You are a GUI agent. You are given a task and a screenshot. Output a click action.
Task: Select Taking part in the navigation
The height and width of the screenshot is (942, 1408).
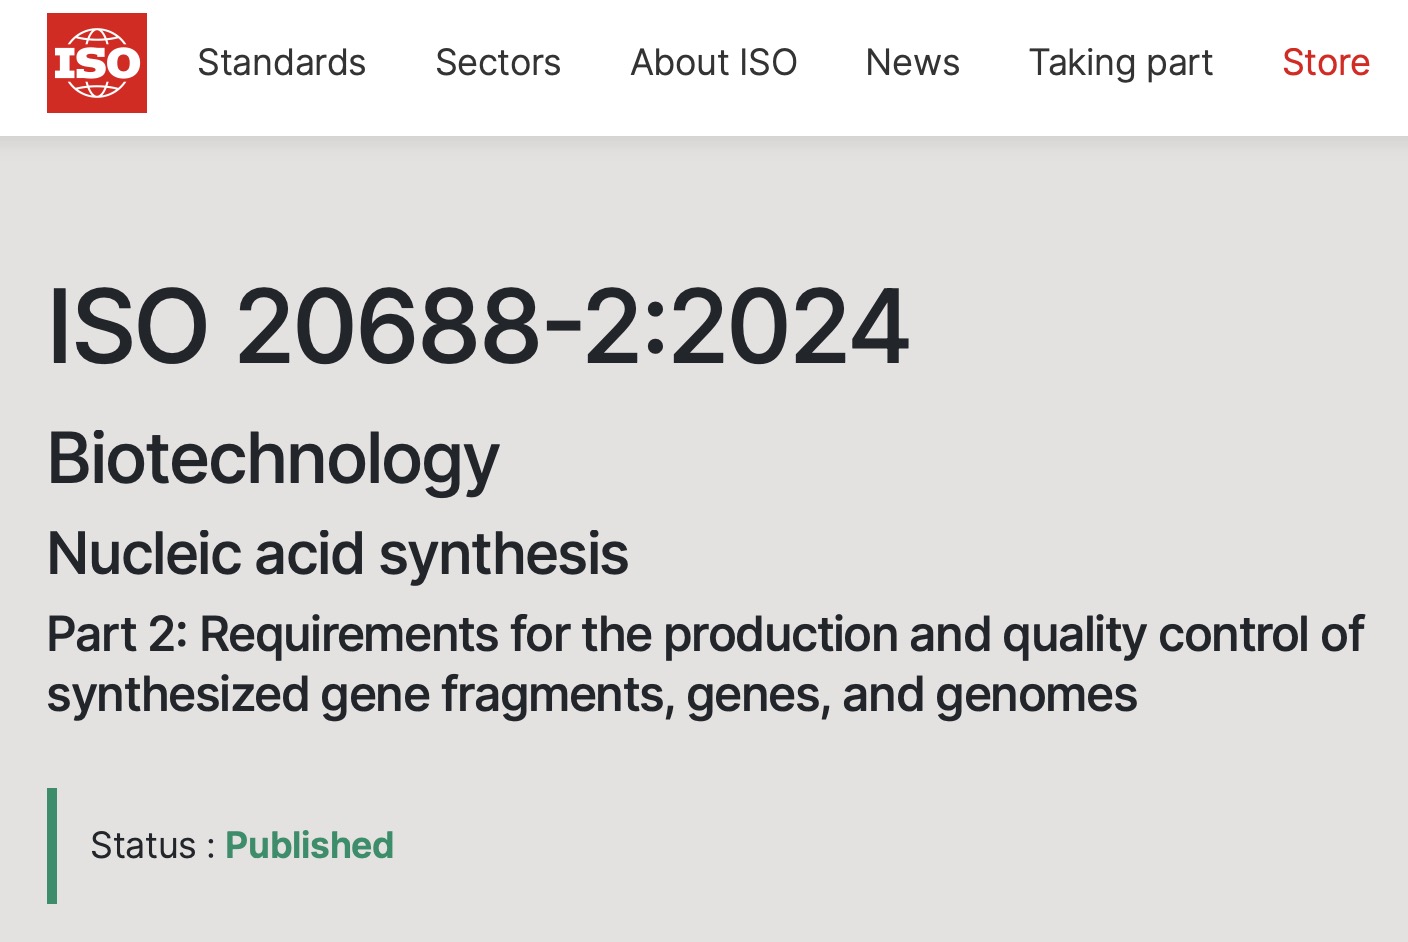(x=1120, y=63)
